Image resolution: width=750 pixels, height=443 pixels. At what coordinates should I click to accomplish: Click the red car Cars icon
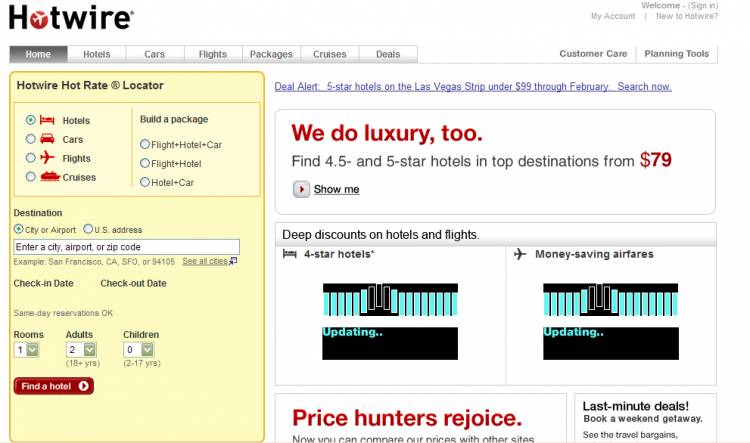tap(47, 139)
